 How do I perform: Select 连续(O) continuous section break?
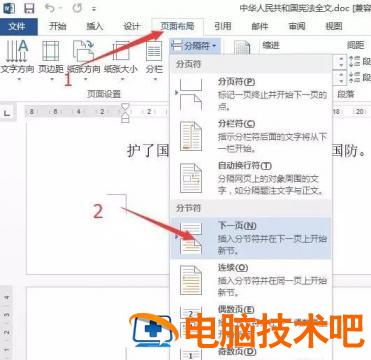click(x=251, y=279)
